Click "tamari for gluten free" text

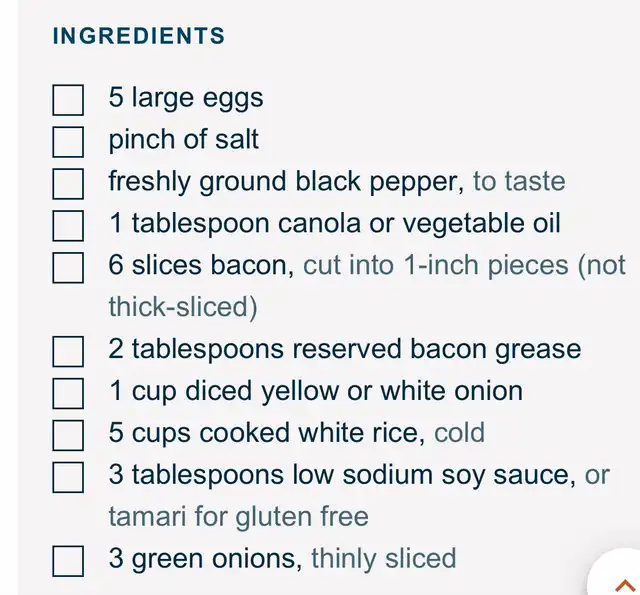click(x=238, y=517)
